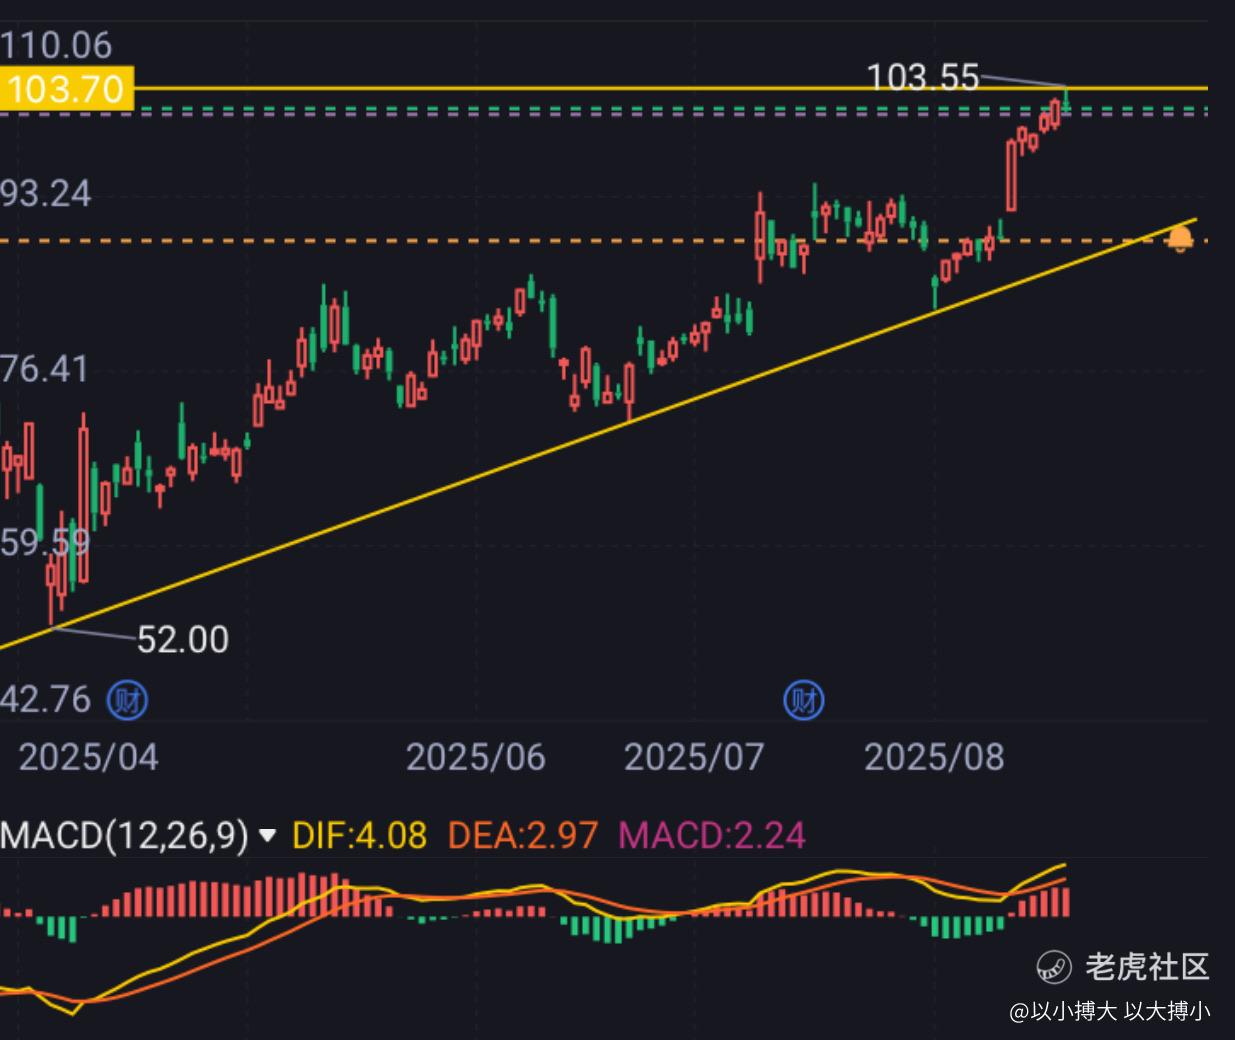Click the 2025/07 date axis label
The height and width of the screenshot is (1040, 1235).
pyautogui.click(x=694, y=757)
